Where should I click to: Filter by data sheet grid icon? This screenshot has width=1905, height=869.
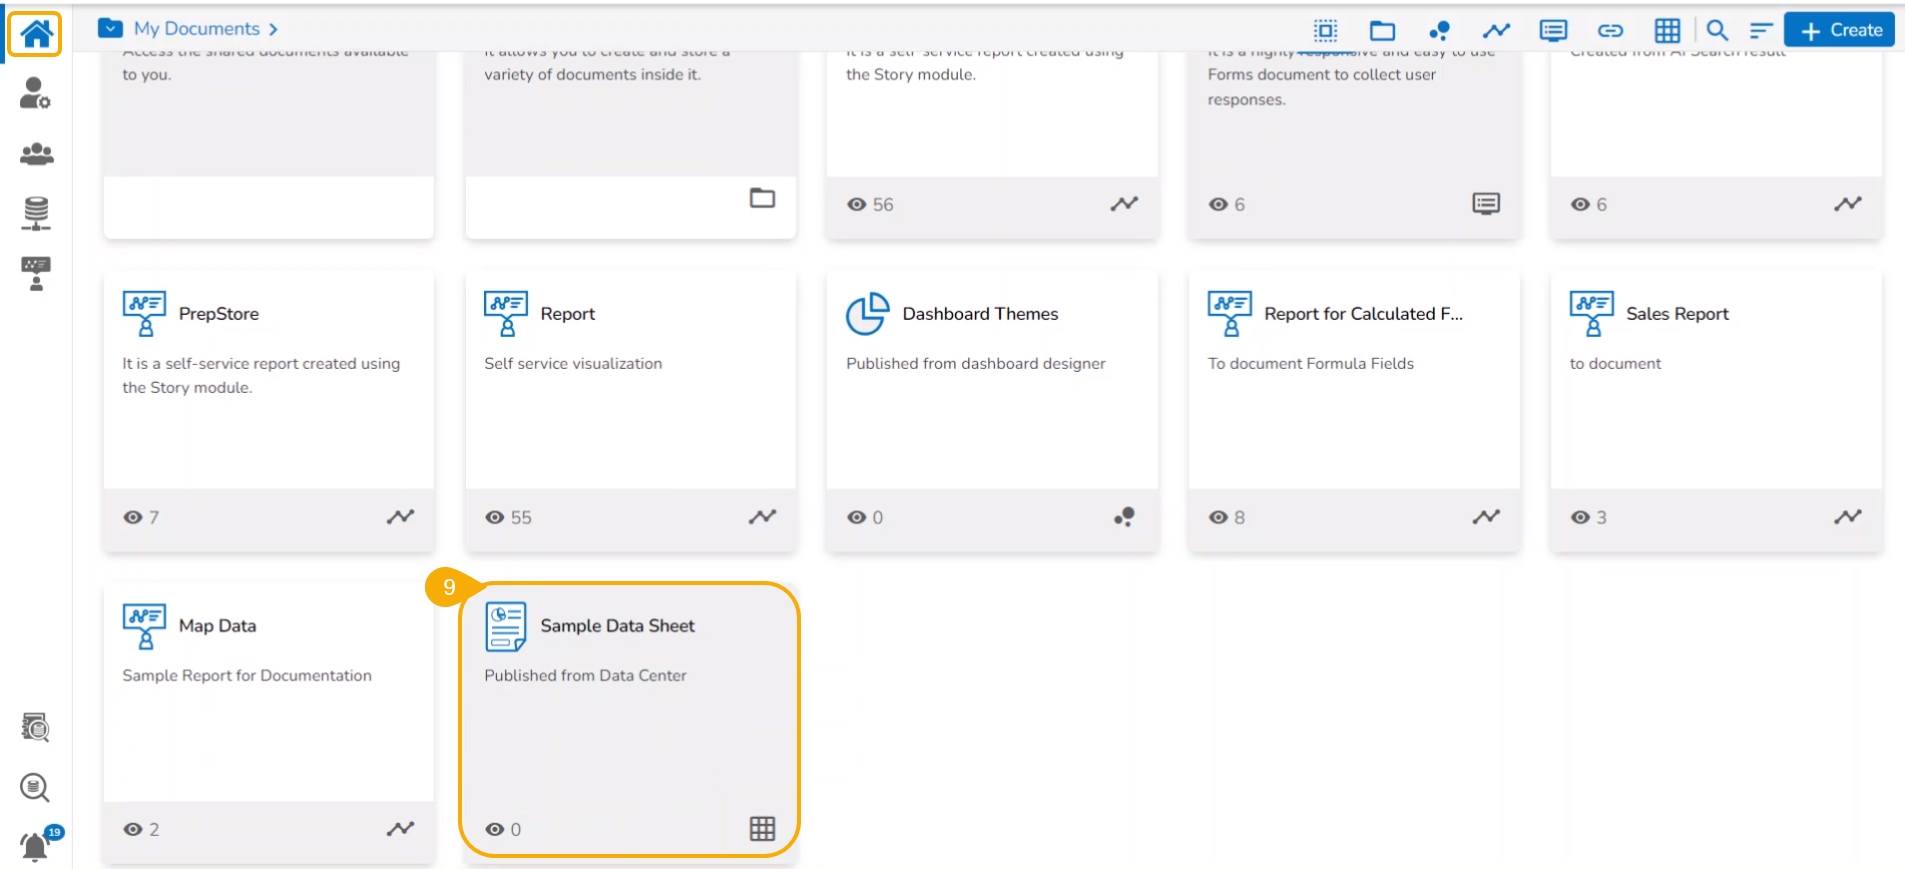[x=1667, y=30]
